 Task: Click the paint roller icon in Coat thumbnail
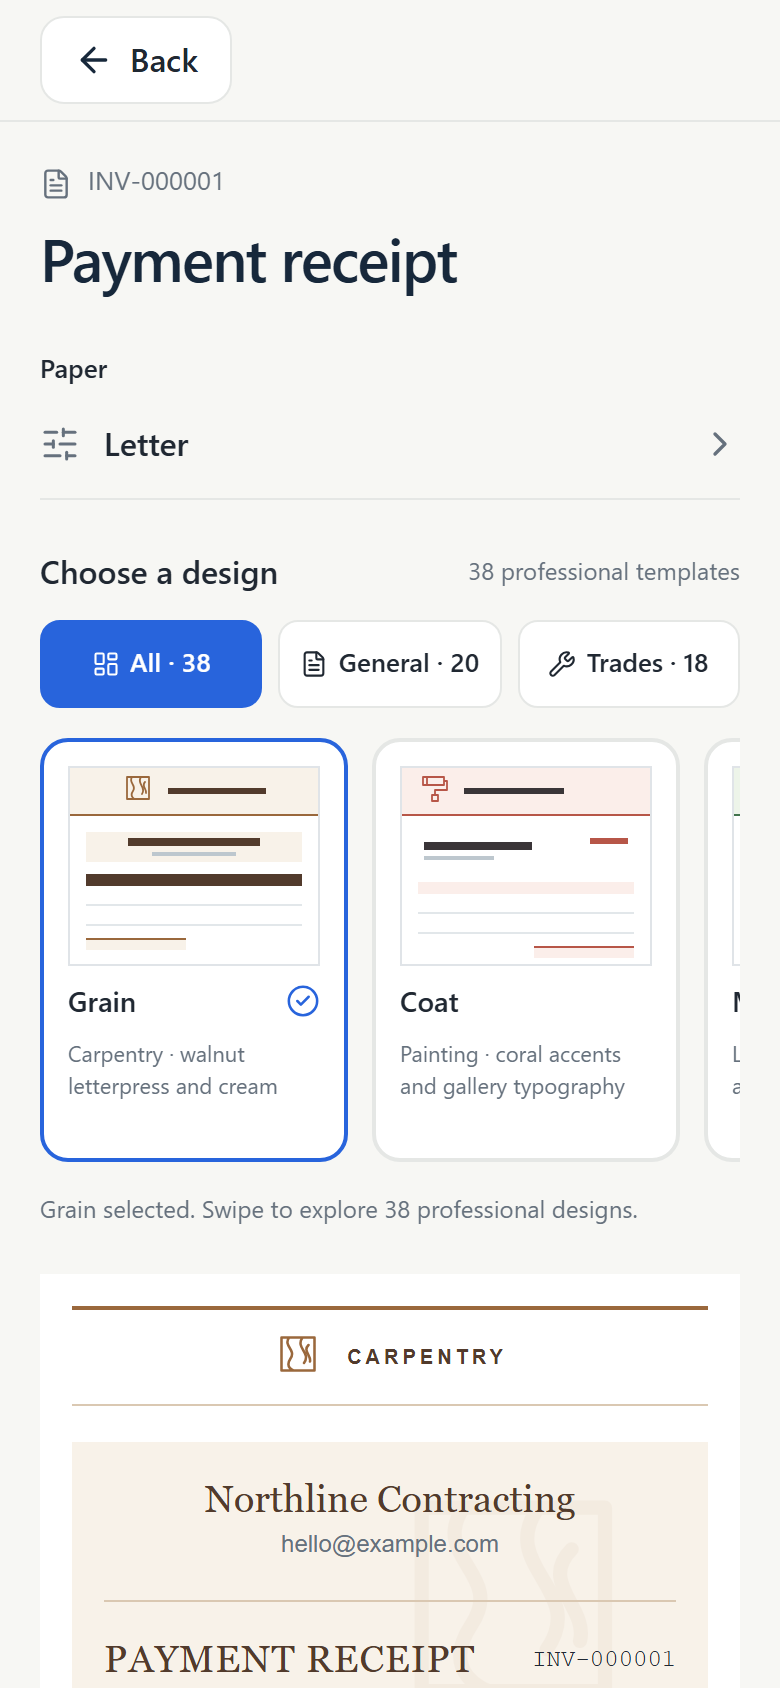tap(435, 788)
